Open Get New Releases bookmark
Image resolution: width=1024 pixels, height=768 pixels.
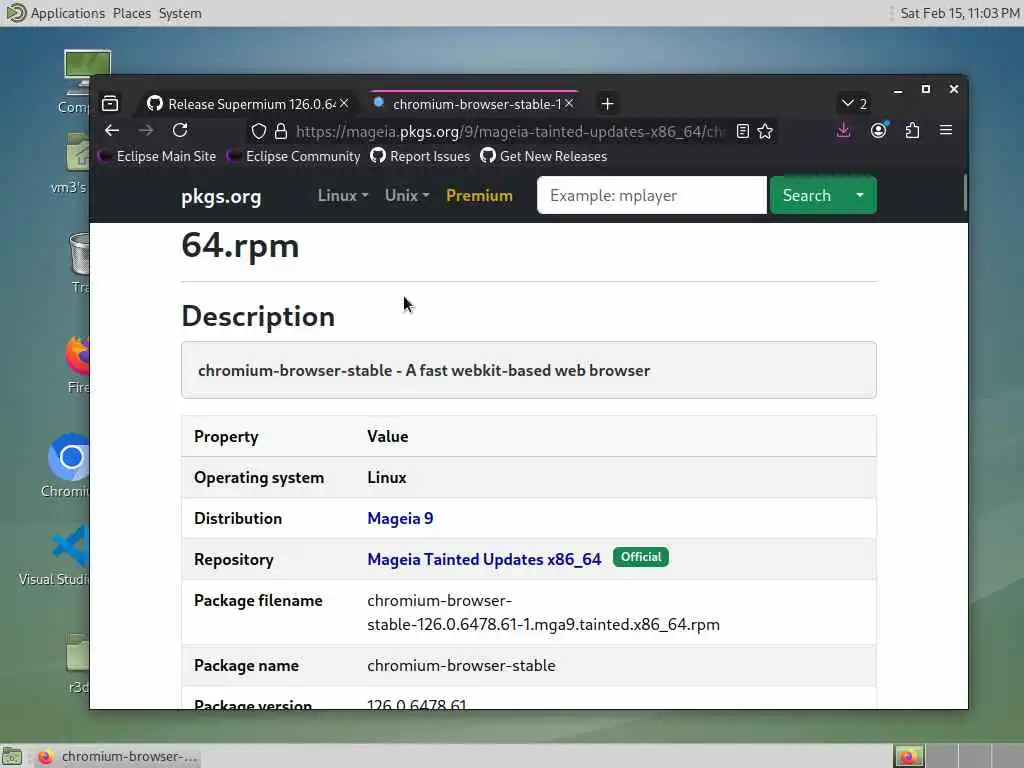coord(543,156)
